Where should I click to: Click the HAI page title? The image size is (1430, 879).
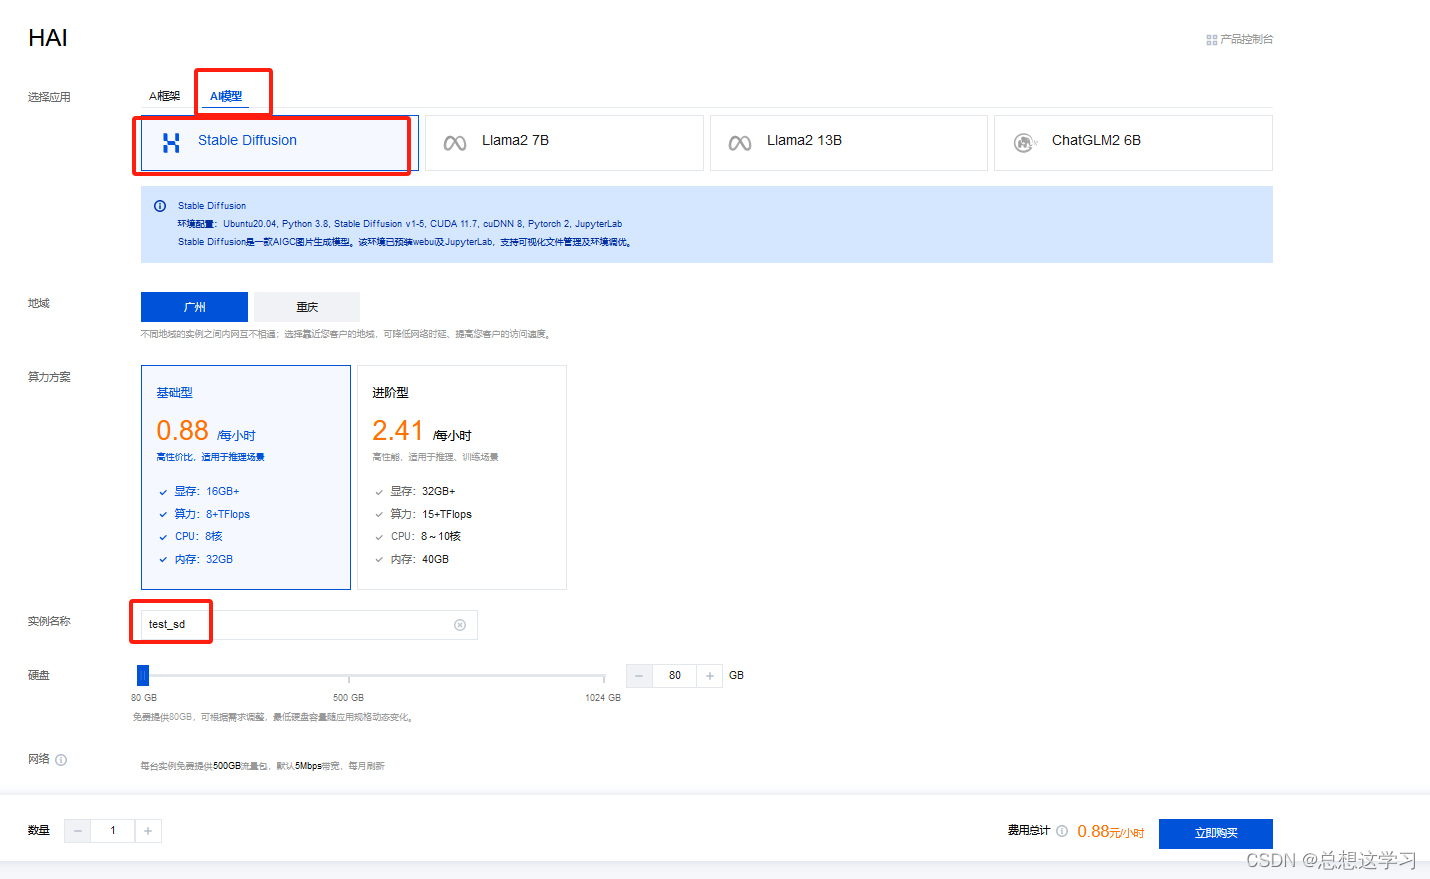pos(48,38)
